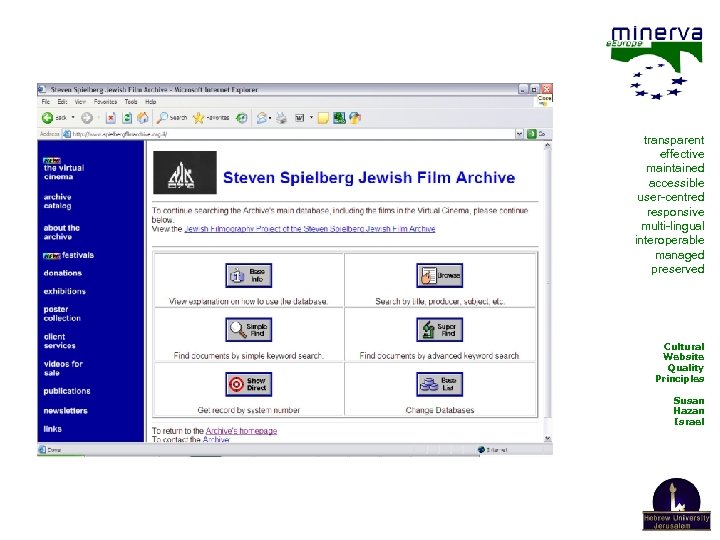
Task: Click the Hebrew University Jerusalem logo
Action: point(676,504)
